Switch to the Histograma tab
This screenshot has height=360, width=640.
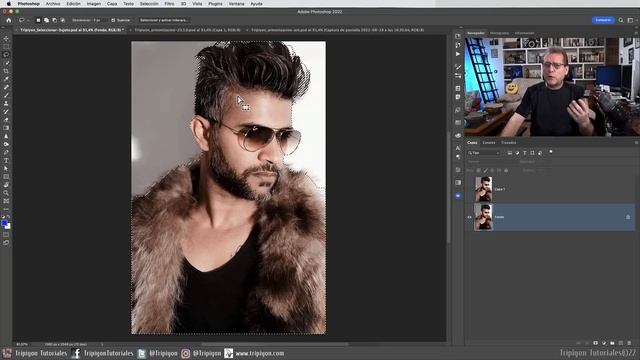tap(499, 33)
